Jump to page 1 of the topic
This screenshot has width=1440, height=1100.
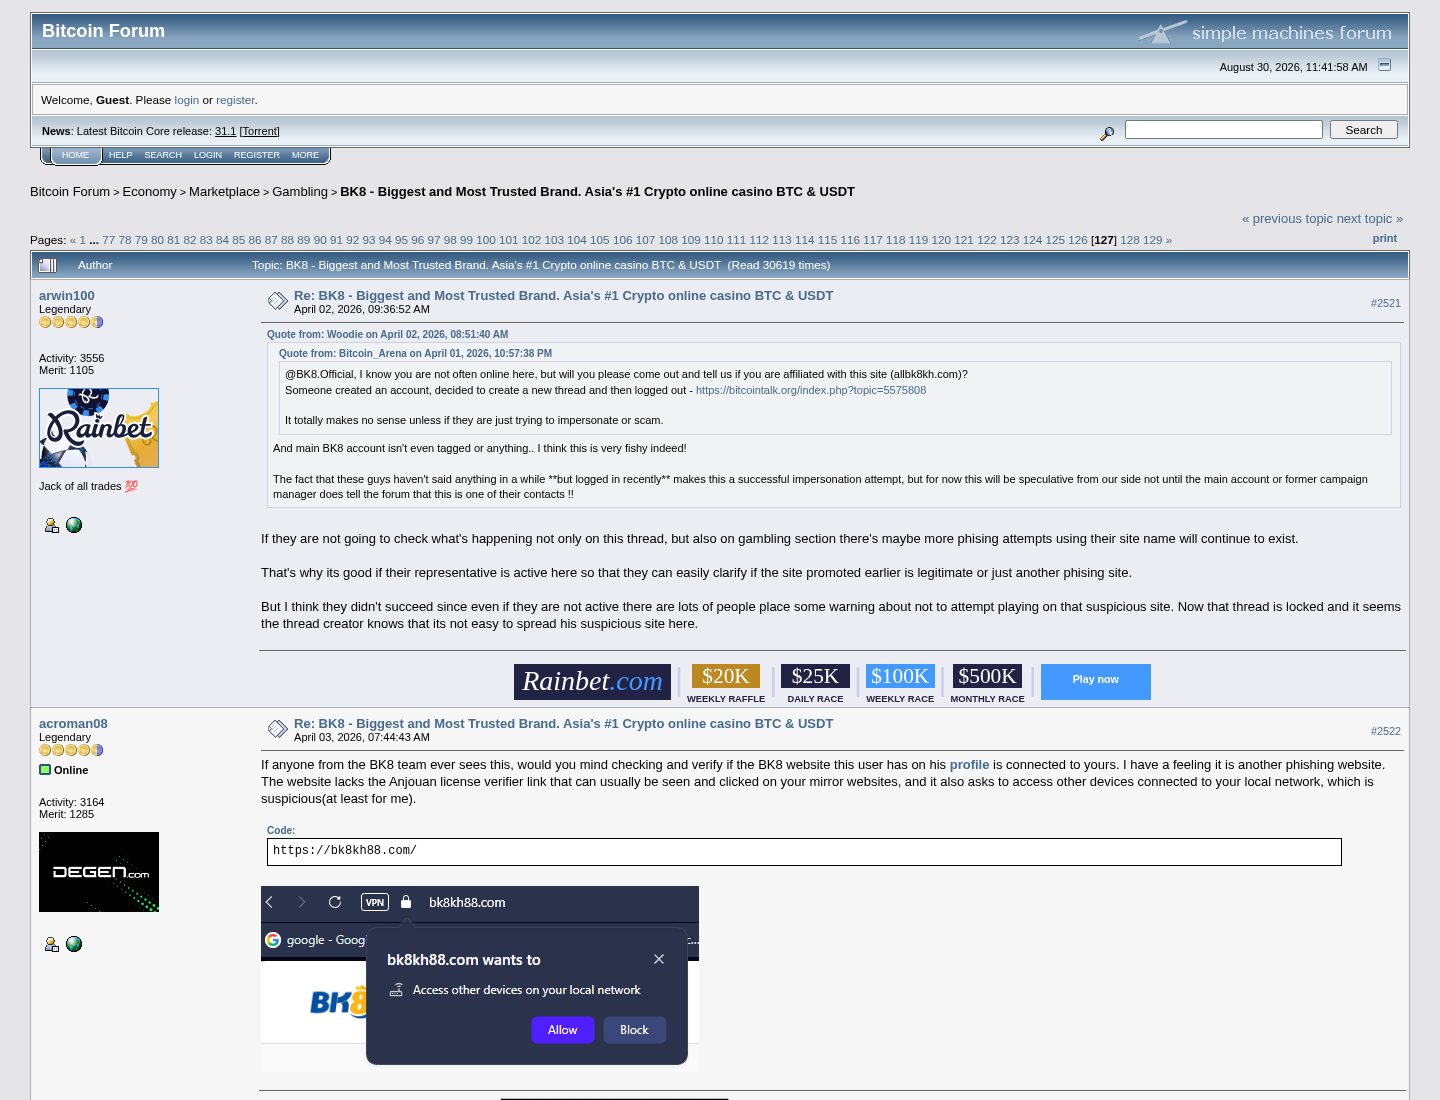pos(82,240)
